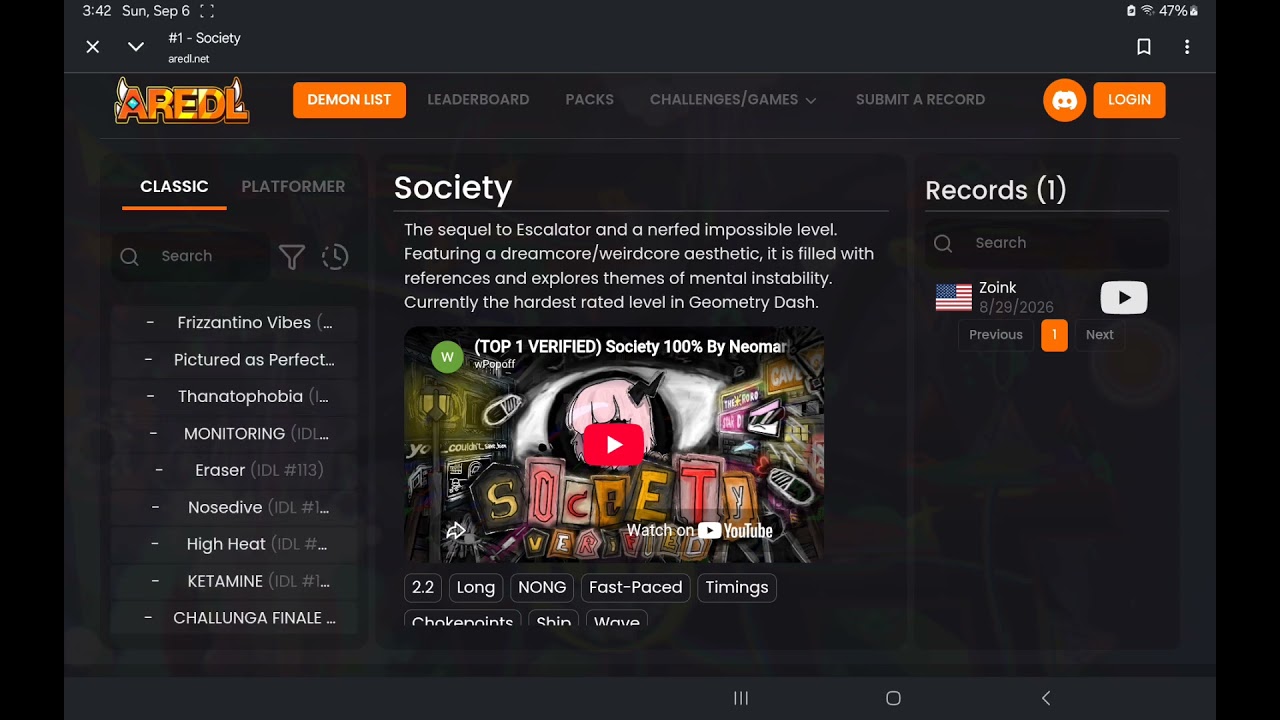1280x720 pixels.
Task: Open the video title link
Action: pyautogui.click(x=631, y=347)
